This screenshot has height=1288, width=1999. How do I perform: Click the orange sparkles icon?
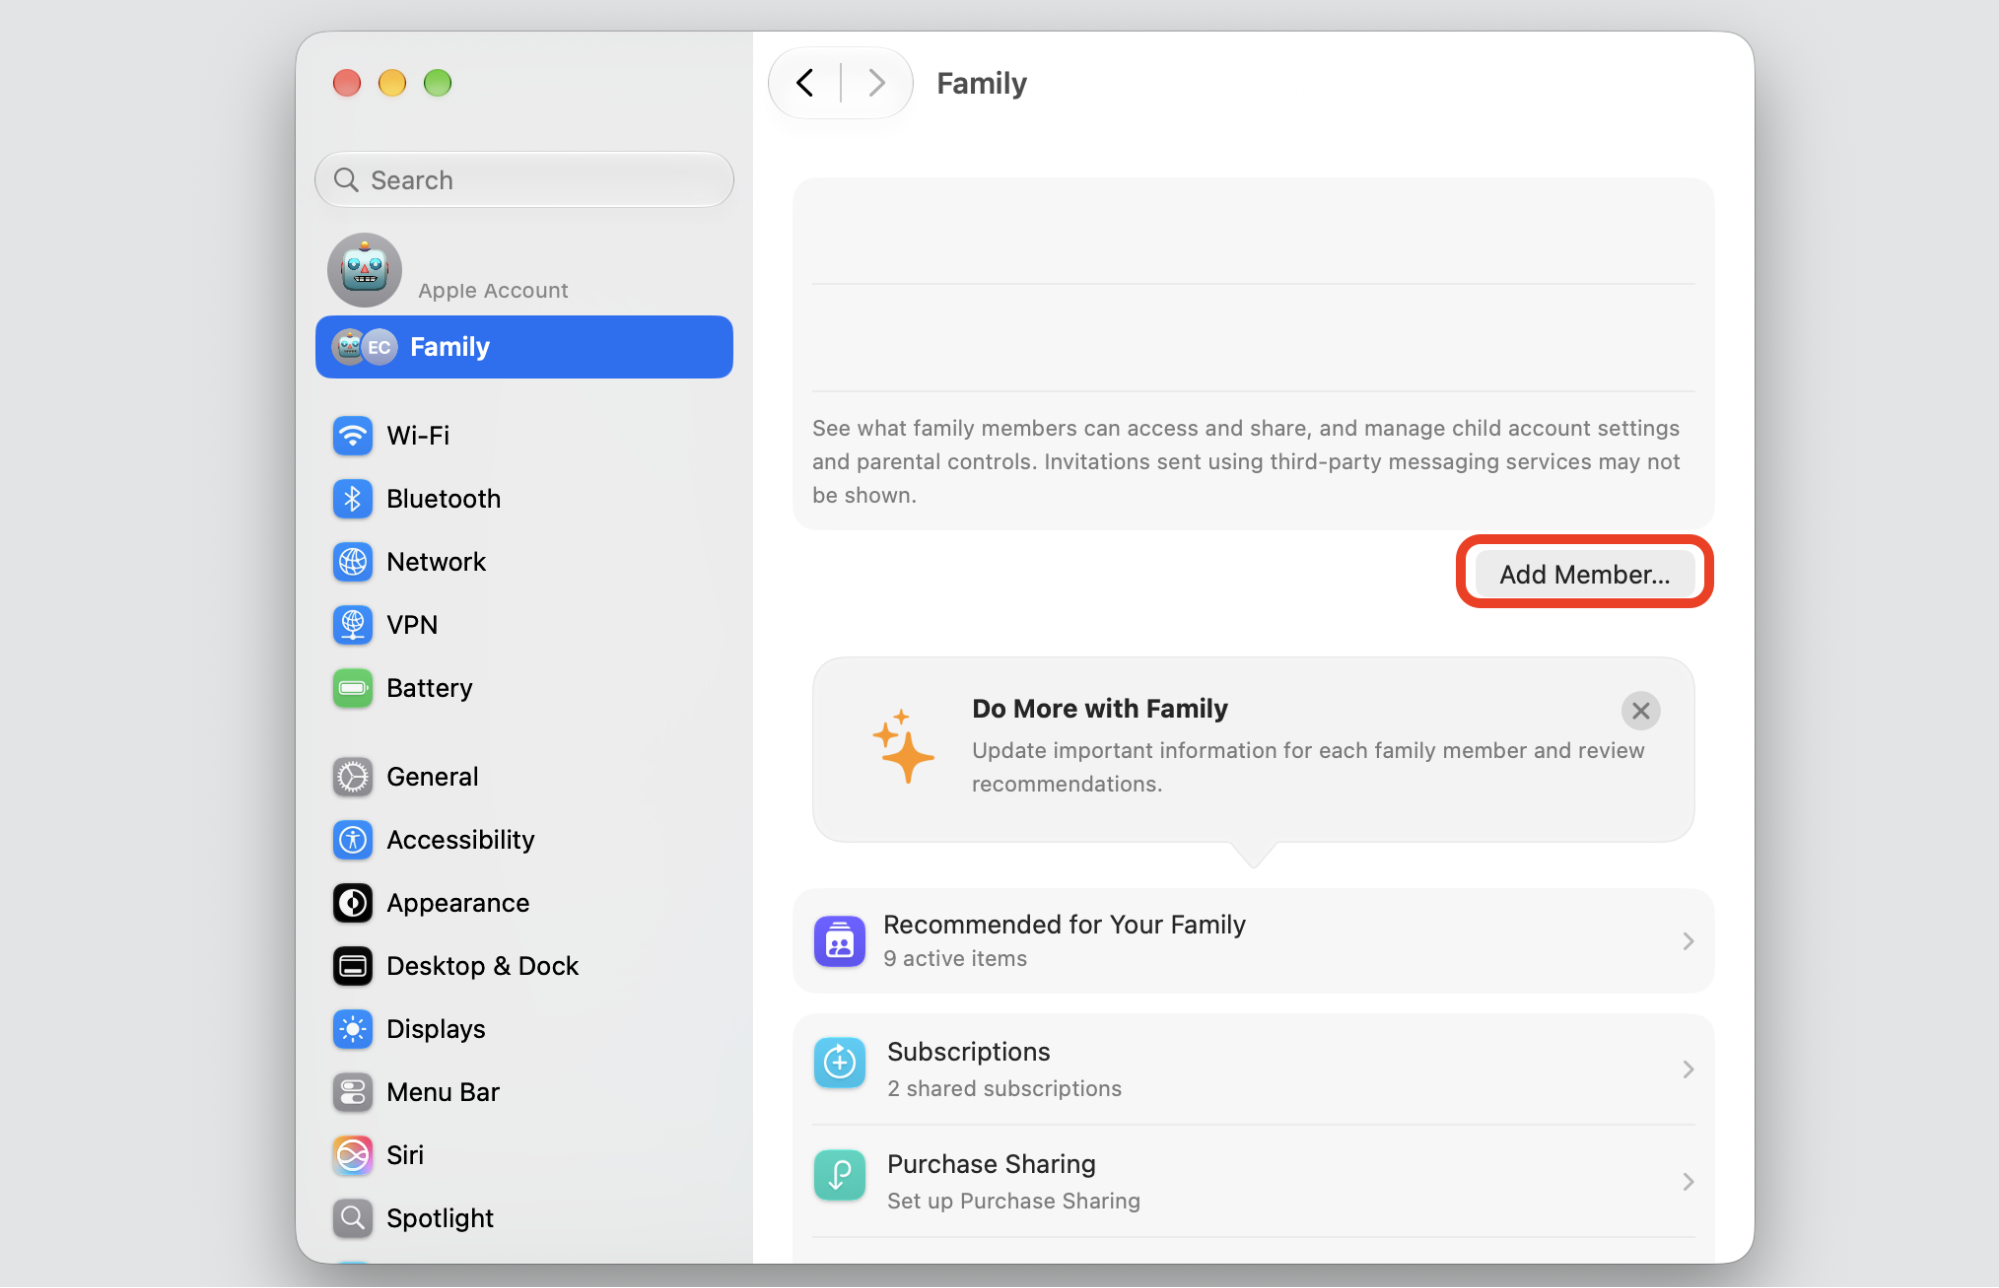tap(902, 747)
